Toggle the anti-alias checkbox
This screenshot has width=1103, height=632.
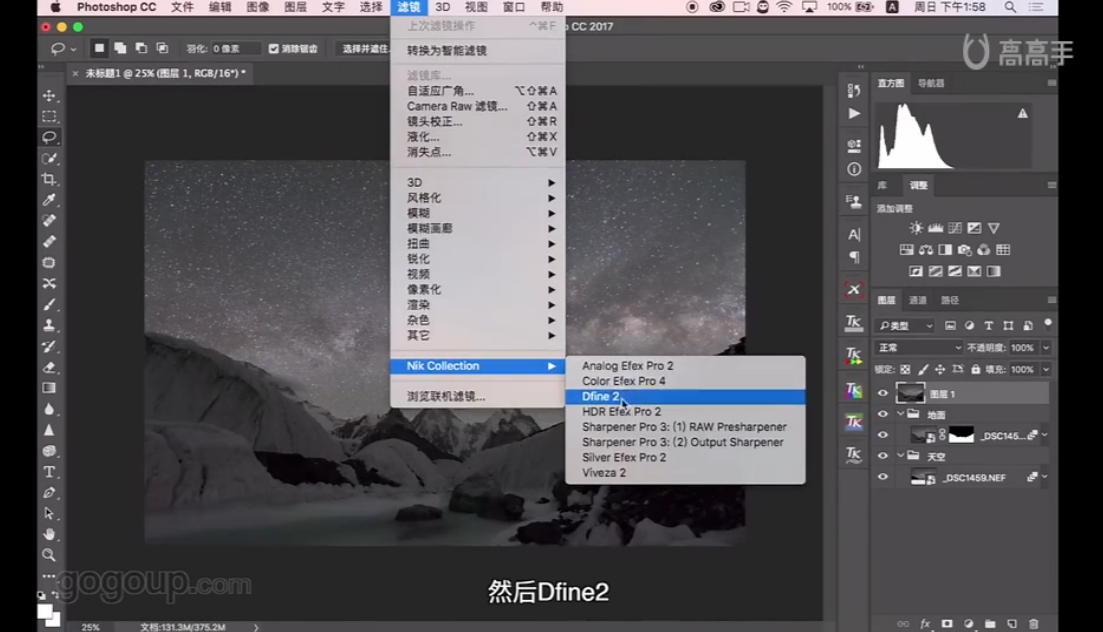274,49
